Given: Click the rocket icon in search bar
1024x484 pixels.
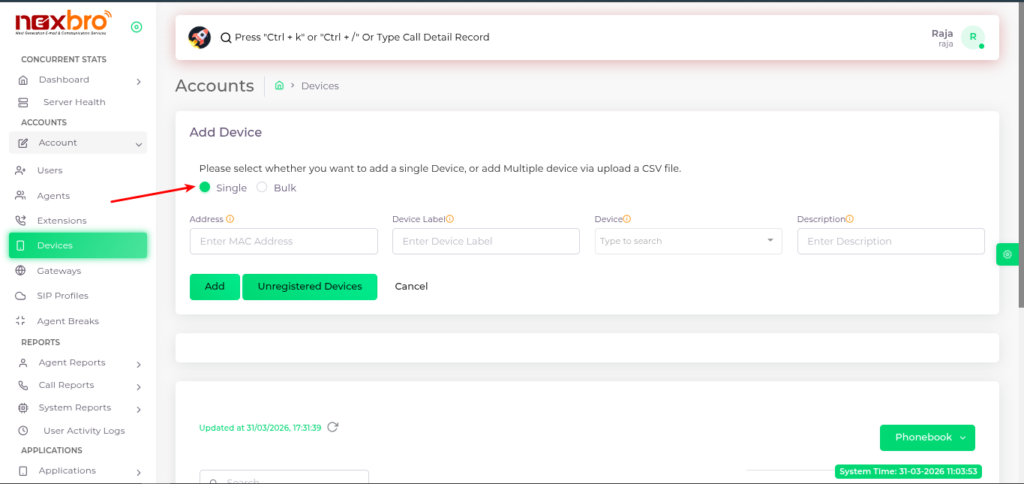Looking at the screenshot, I should (199, 37).
